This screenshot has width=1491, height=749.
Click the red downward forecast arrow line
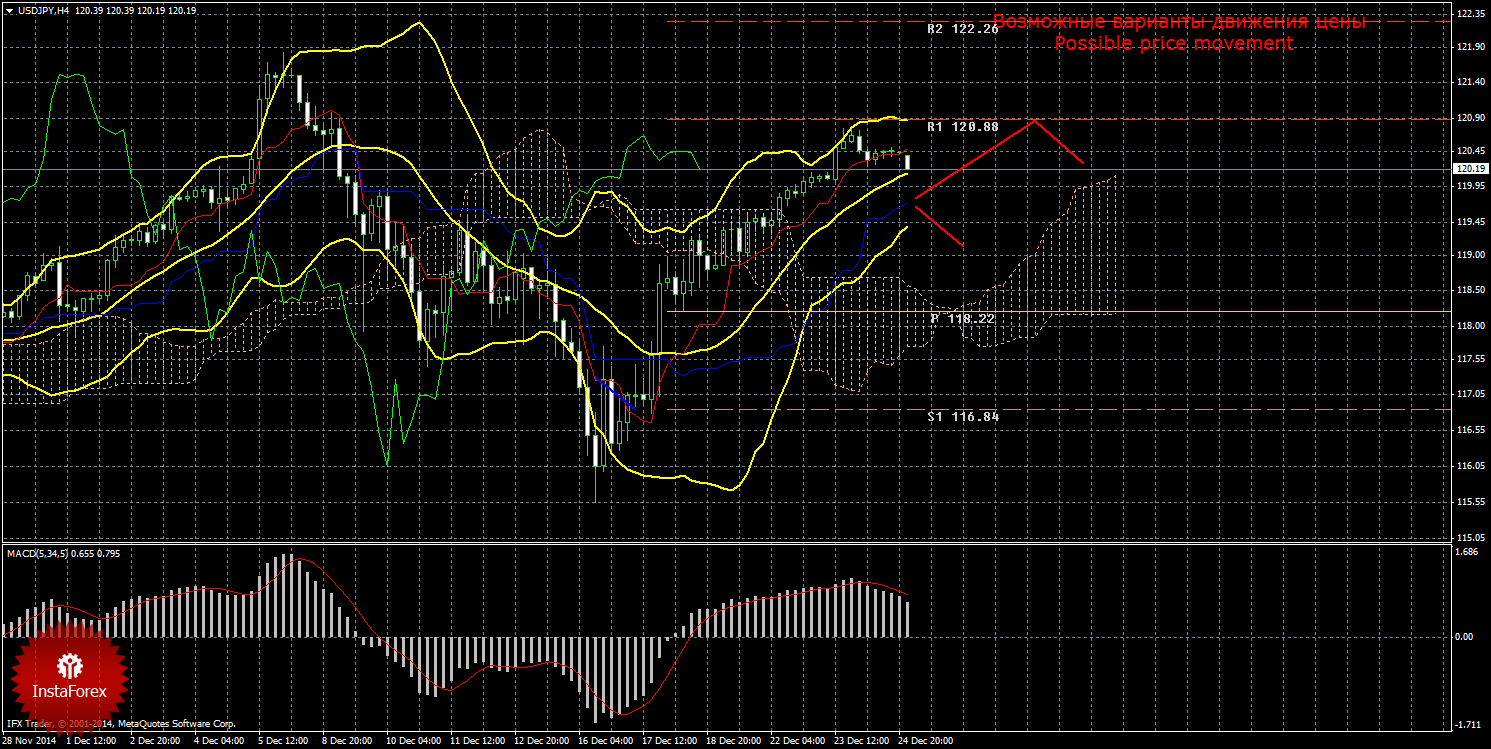[x=939, y=224]
